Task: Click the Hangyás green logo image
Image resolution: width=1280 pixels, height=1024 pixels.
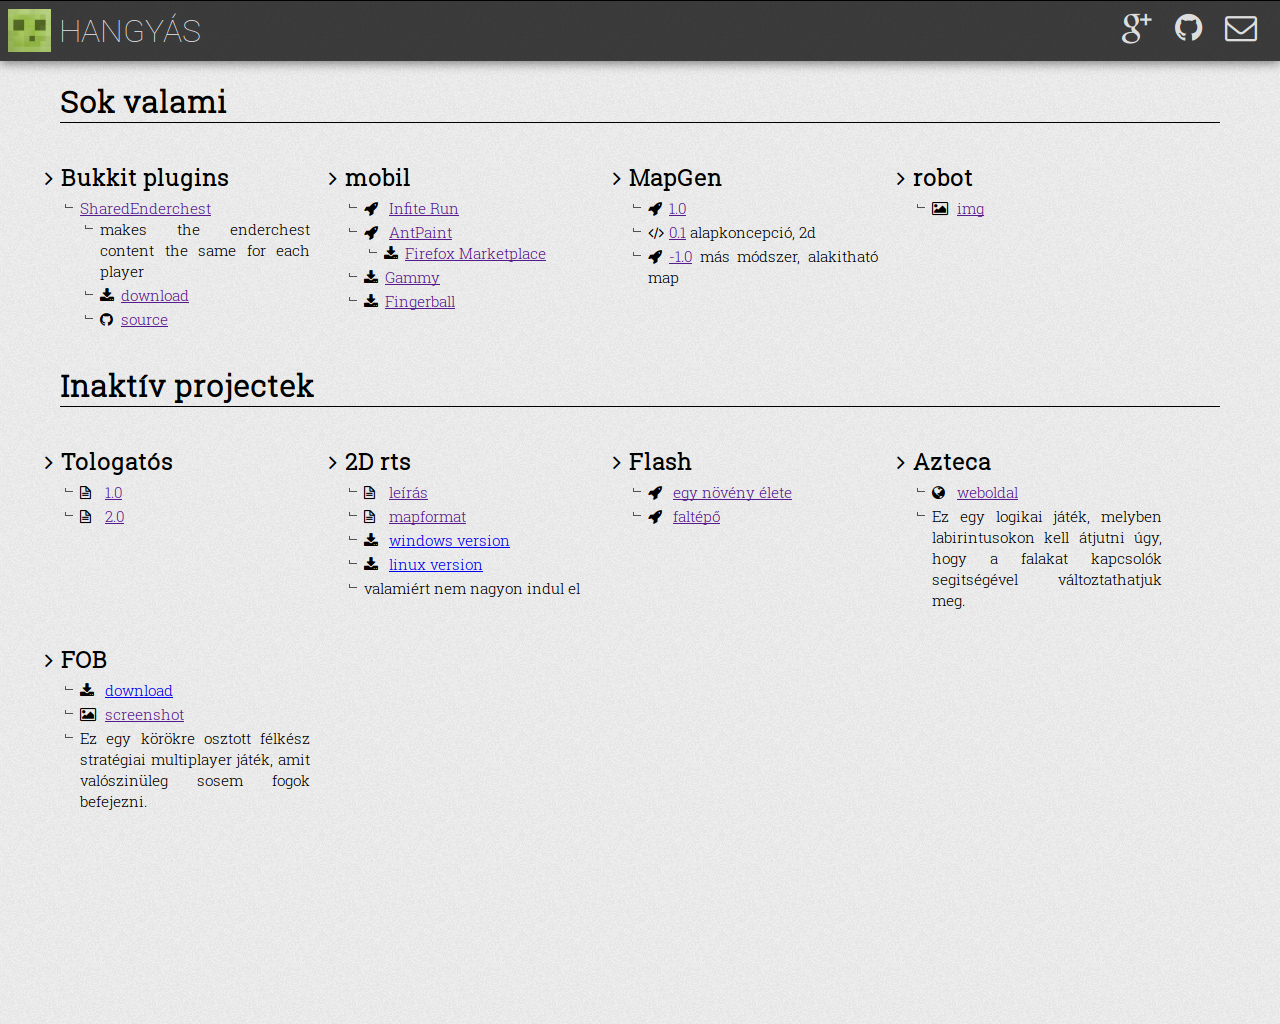Action: pyautogui.click(x=29, y=30)
